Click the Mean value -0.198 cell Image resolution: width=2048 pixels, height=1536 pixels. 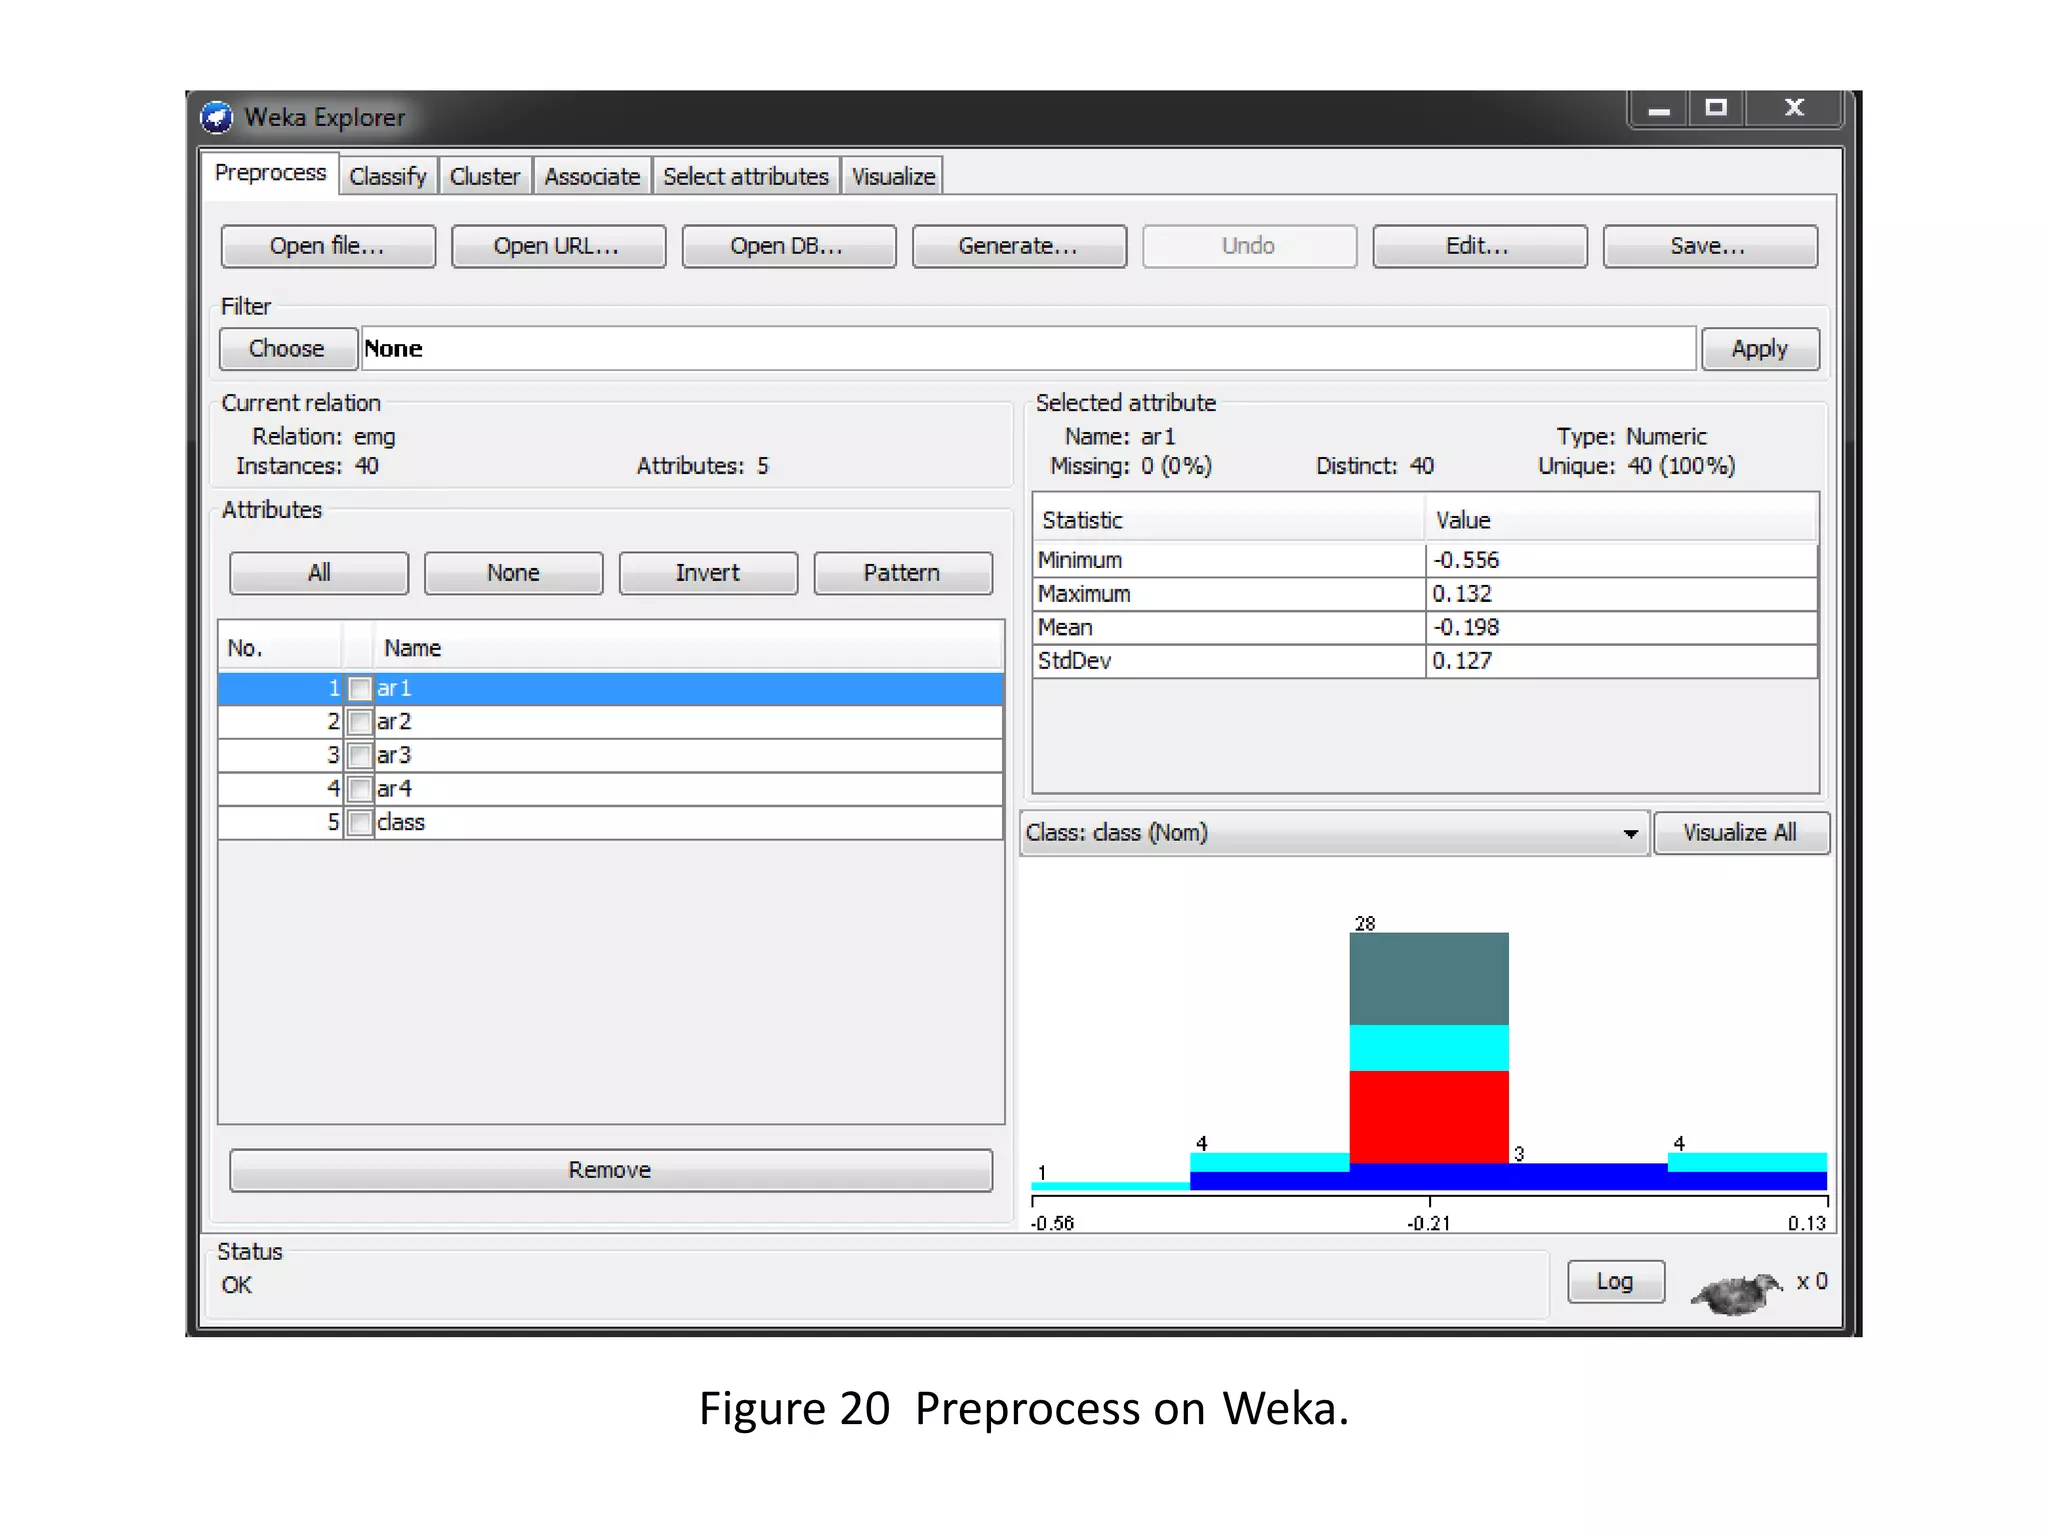pos(1621,628)
